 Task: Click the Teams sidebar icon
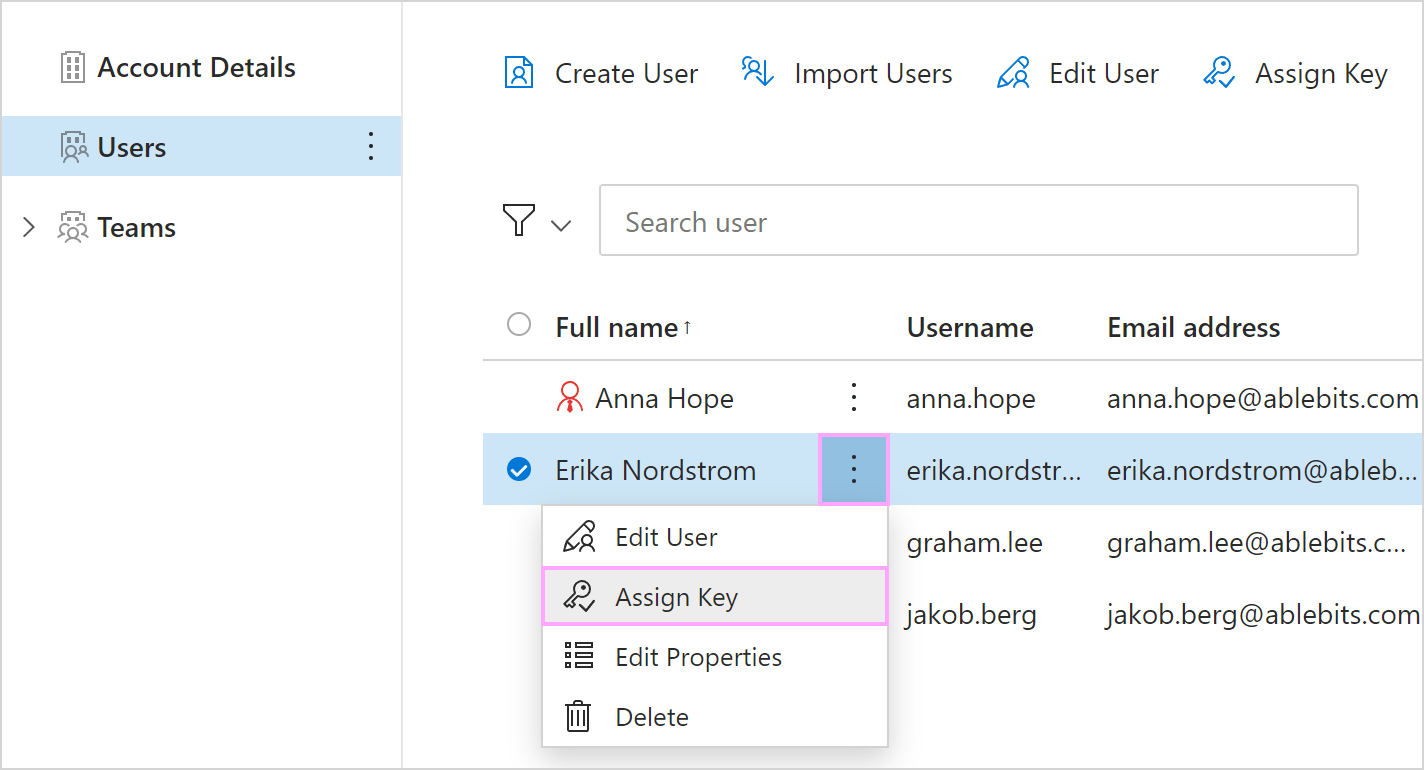click(73, 227)
